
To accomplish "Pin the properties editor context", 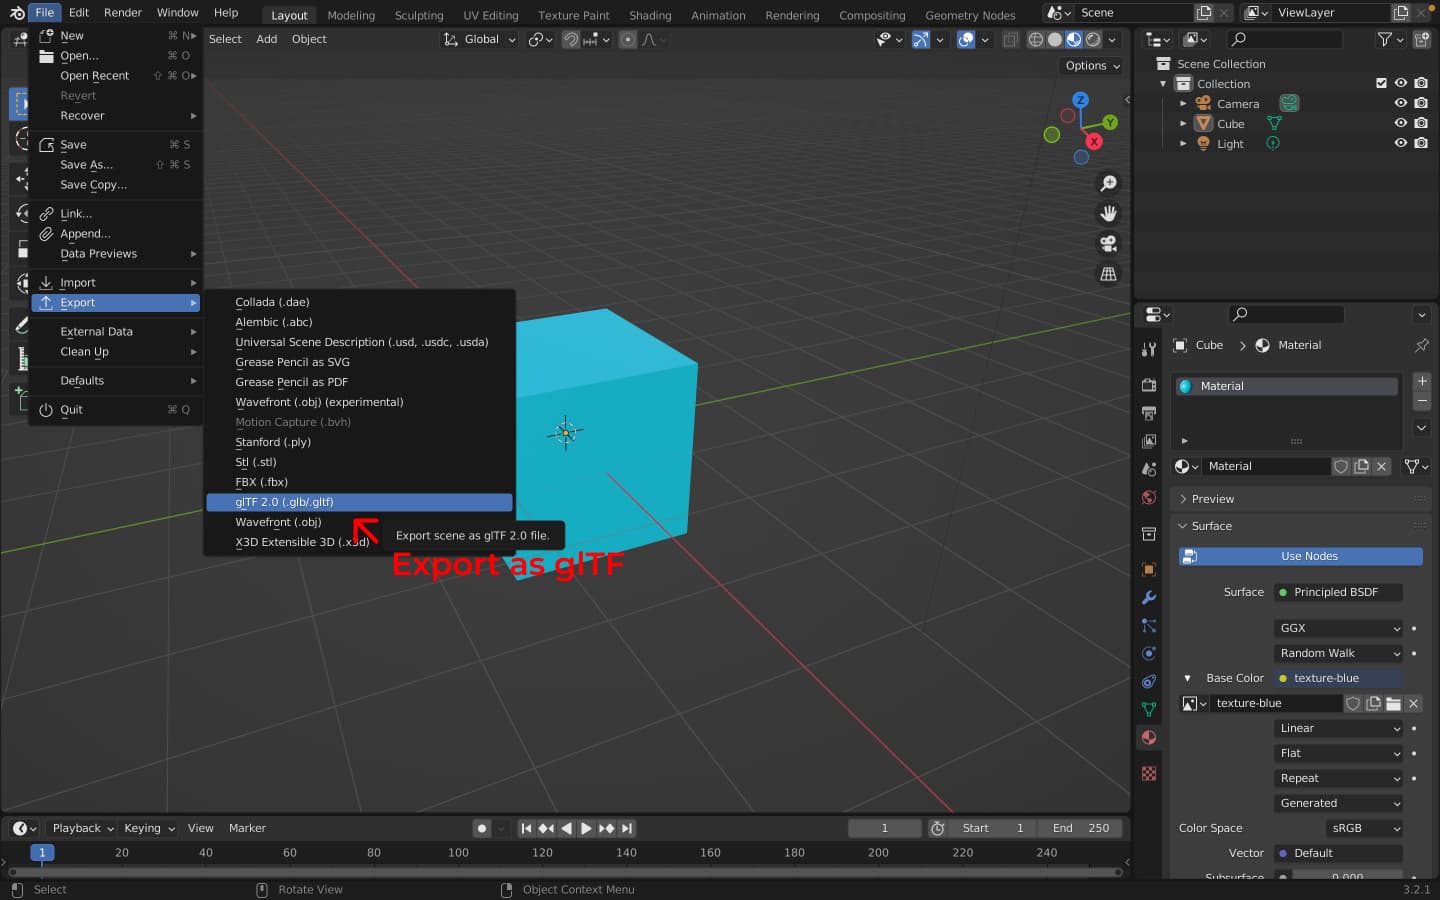I will tap(1421, 345).
